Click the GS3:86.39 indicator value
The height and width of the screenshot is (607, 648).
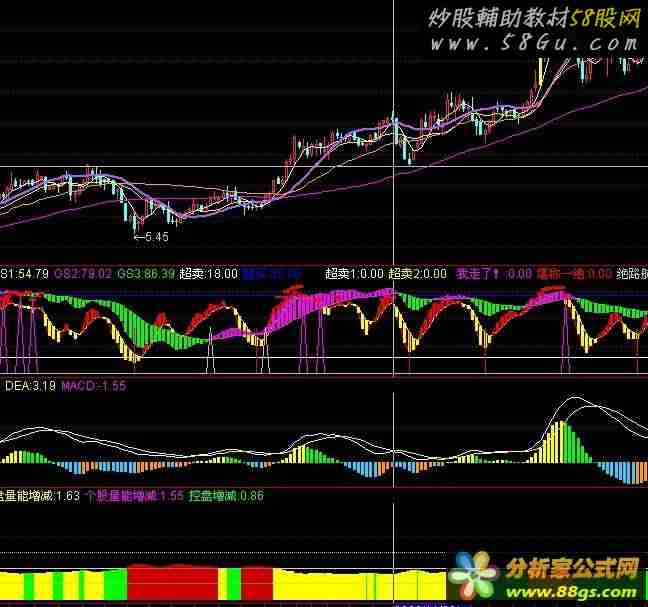click(146, 274)
